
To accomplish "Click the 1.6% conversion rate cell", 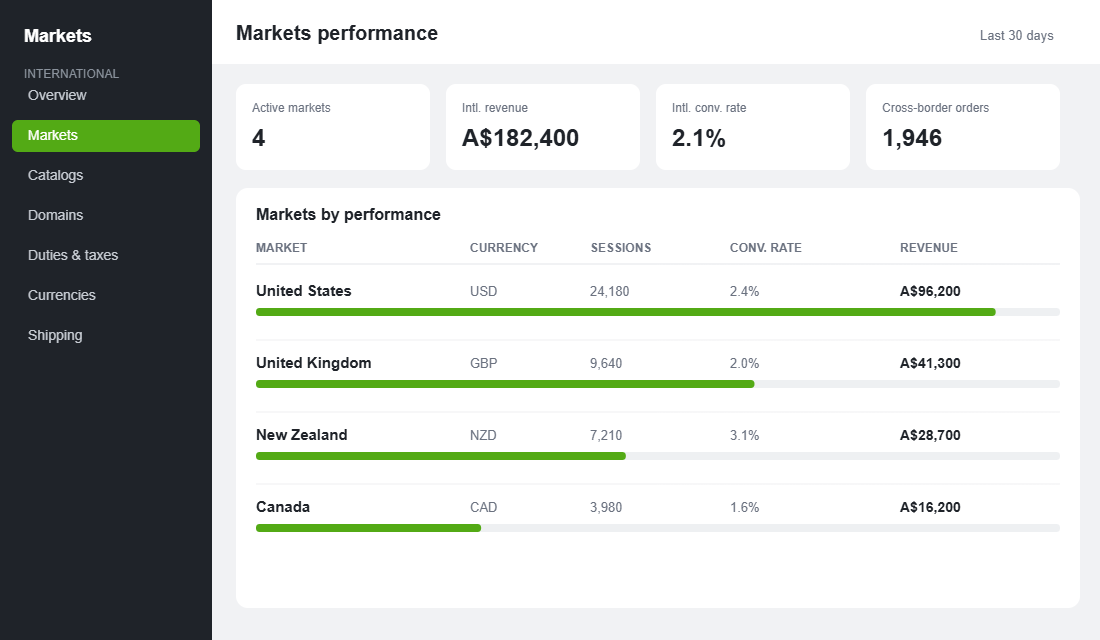I will (x=744, y=507).
